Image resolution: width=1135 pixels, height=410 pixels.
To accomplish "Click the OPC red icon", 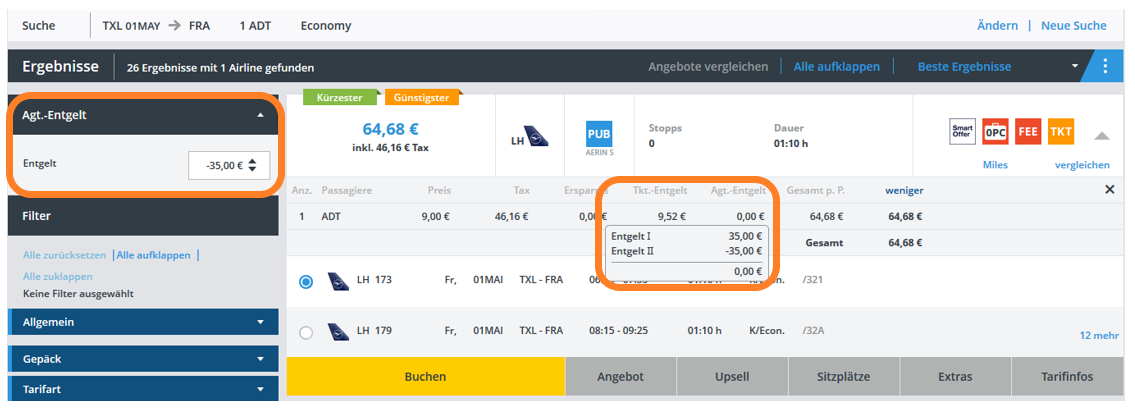I will [995, 132].
